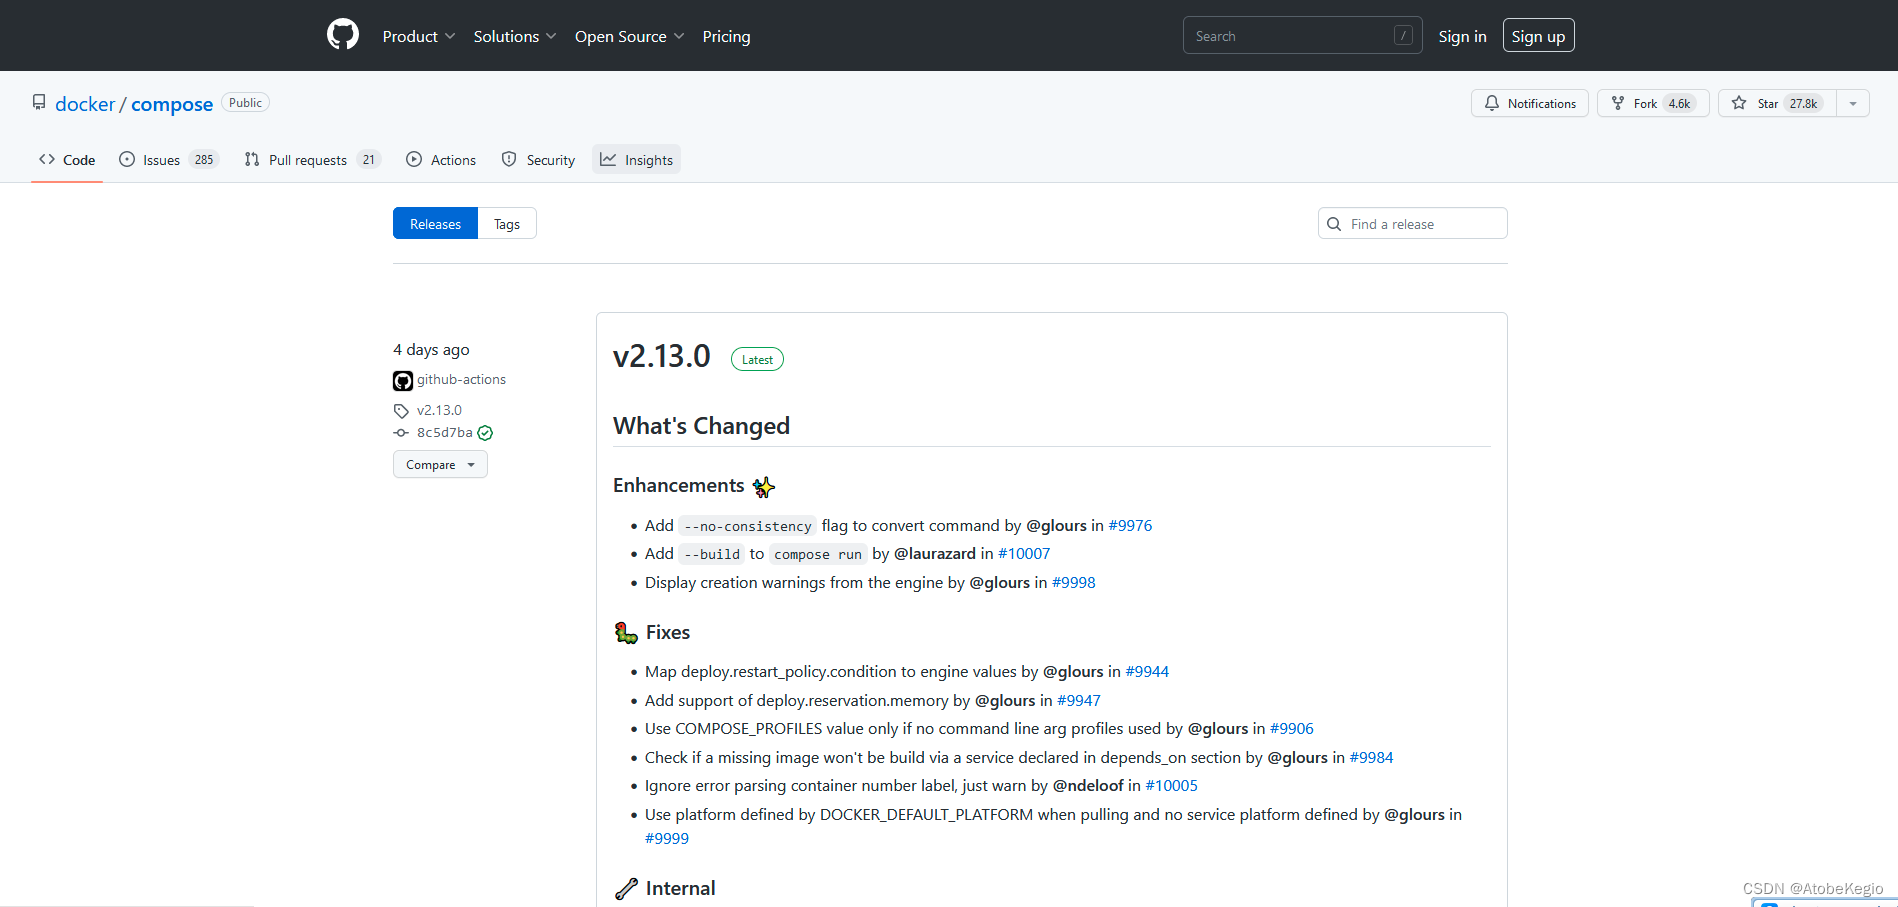Click the Latest release badge
The height and width of the screenshot is (907, 1898).
(x=757, y=359)
